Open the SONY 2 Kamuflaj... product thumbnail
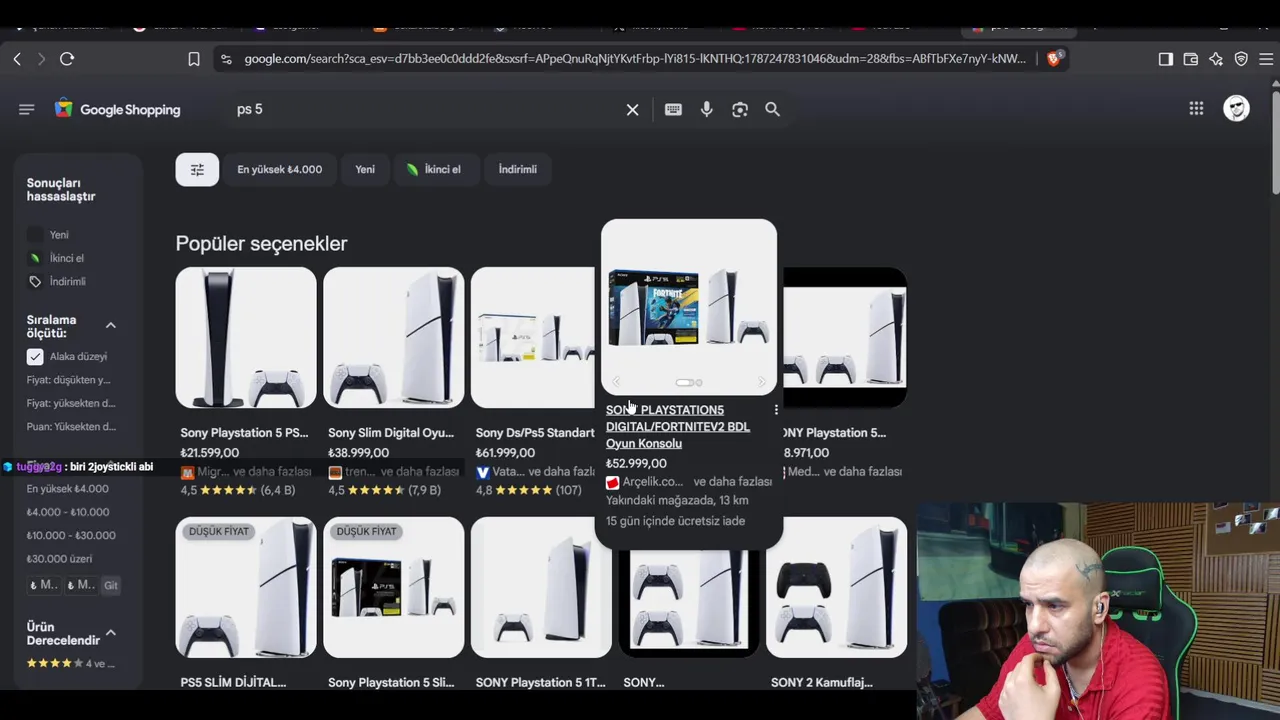1280x720 pixels. tap(837, 587)
